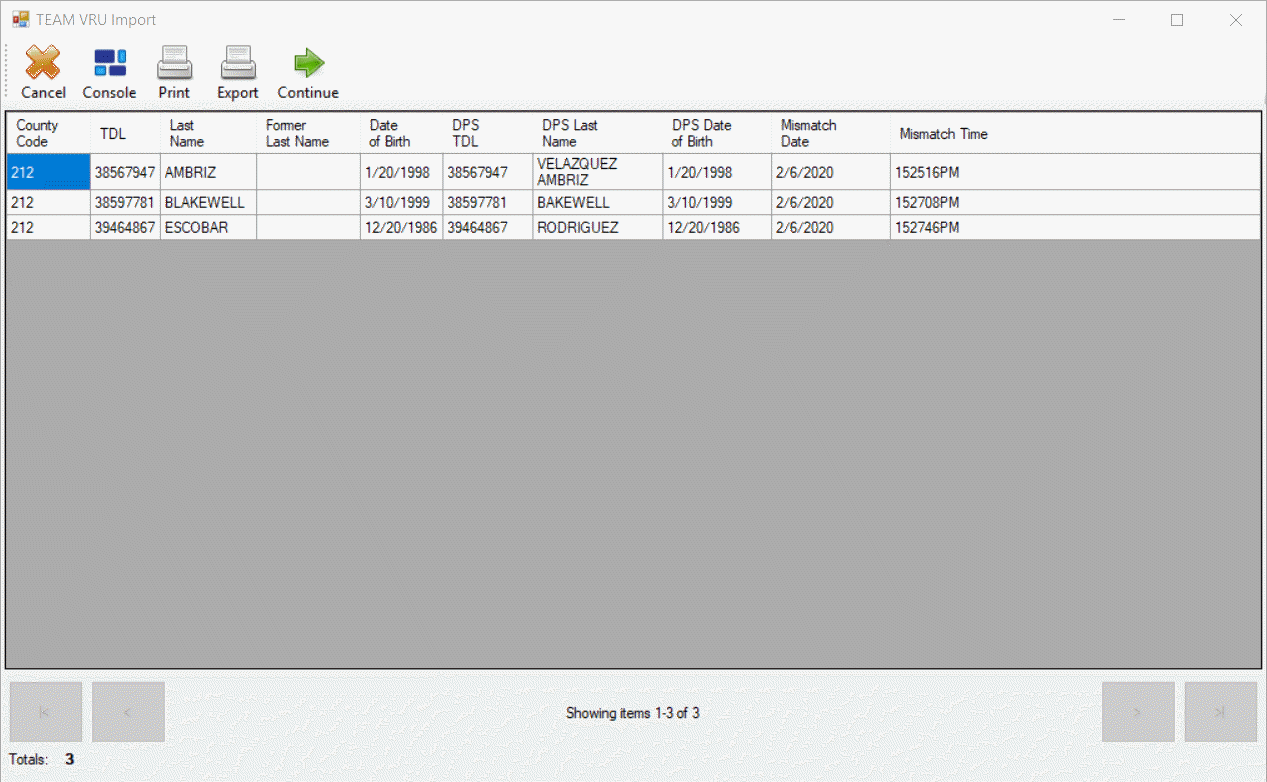
Task: Select TDL cell 38597781 in BLAKEWELL row
Action: point(126,202)
